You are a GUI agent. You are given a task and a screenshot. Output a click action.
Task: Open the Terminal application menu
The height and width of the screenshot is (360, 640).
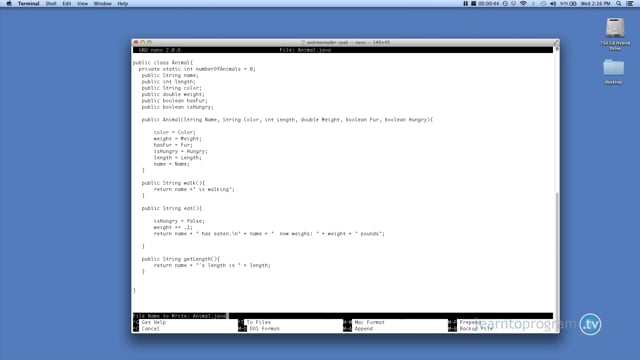(29, 4)
